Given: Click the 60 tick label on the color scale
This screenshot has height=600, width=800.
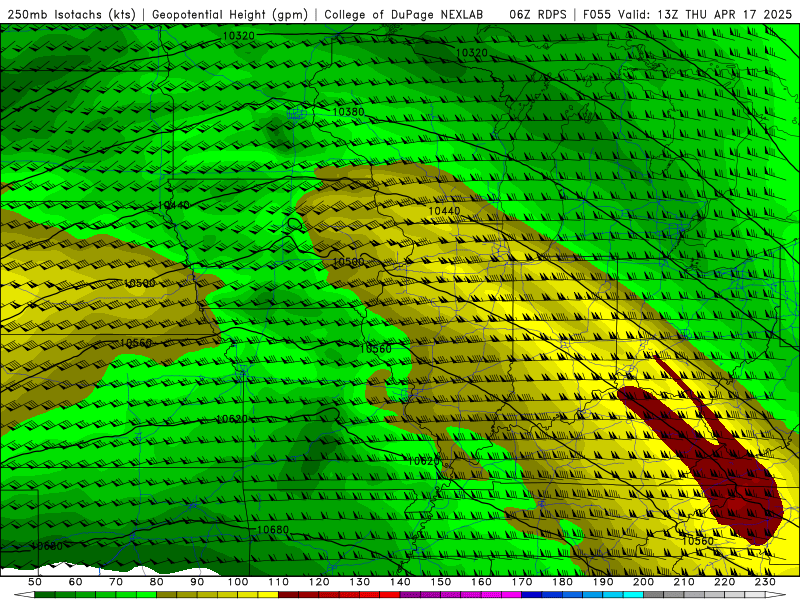Looking at the screenshot, I should [x=75, y=582].
